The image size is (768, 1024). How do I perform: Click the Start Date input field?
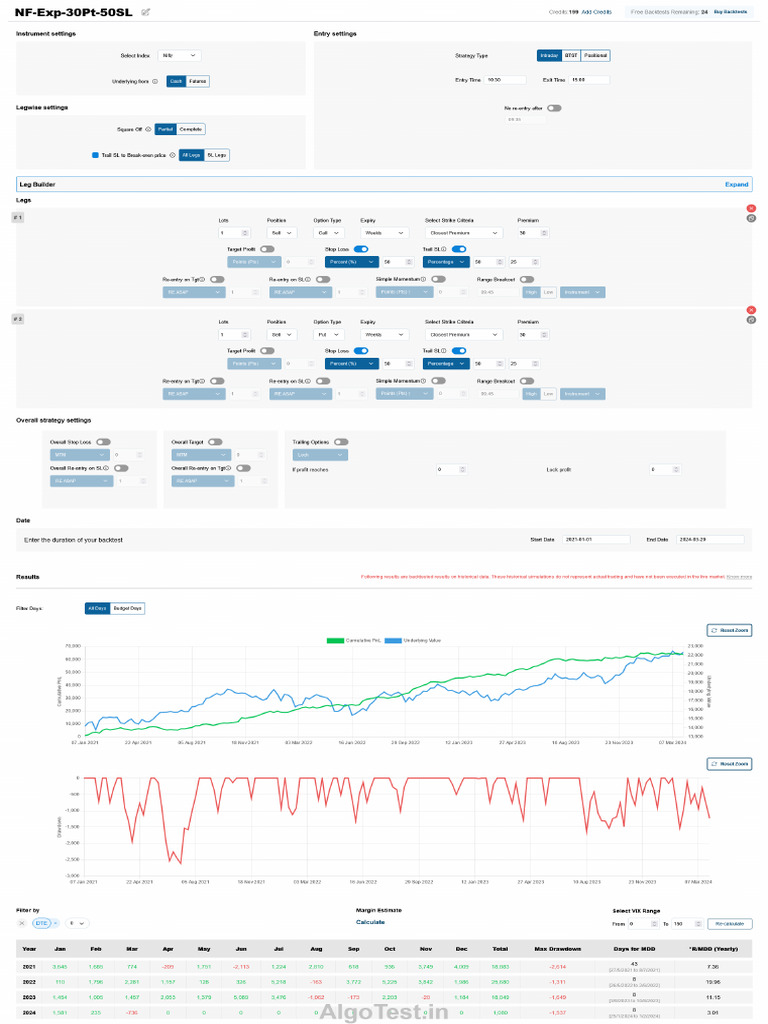[x=596, y=540]
